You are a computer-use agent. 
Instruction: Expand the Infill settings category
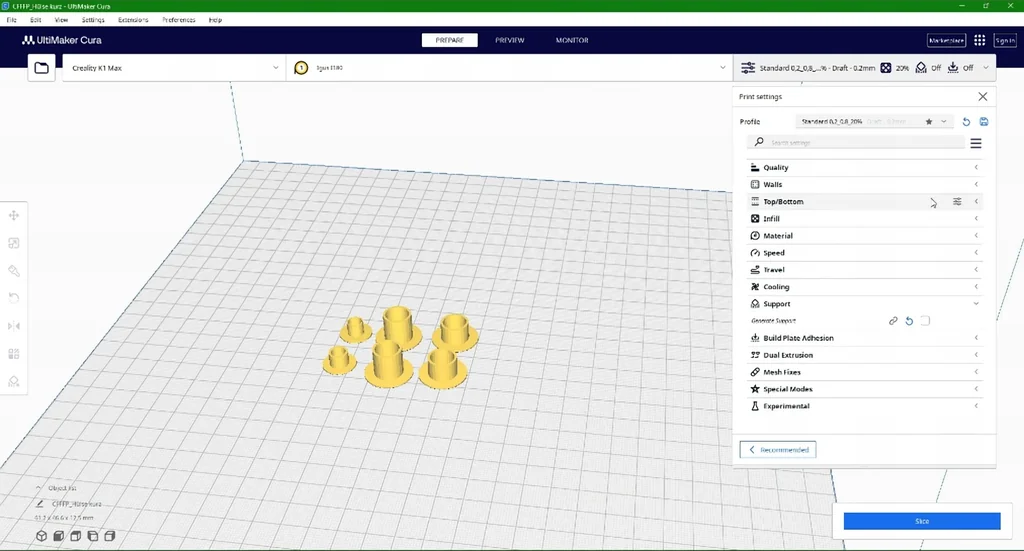click(864, 219)
